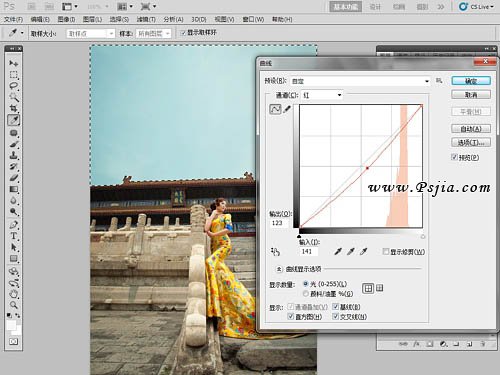Viewport: 500px width, 375px height.
Task: Open the 样本 sample layers dropdown
Action: coord(153,33)
